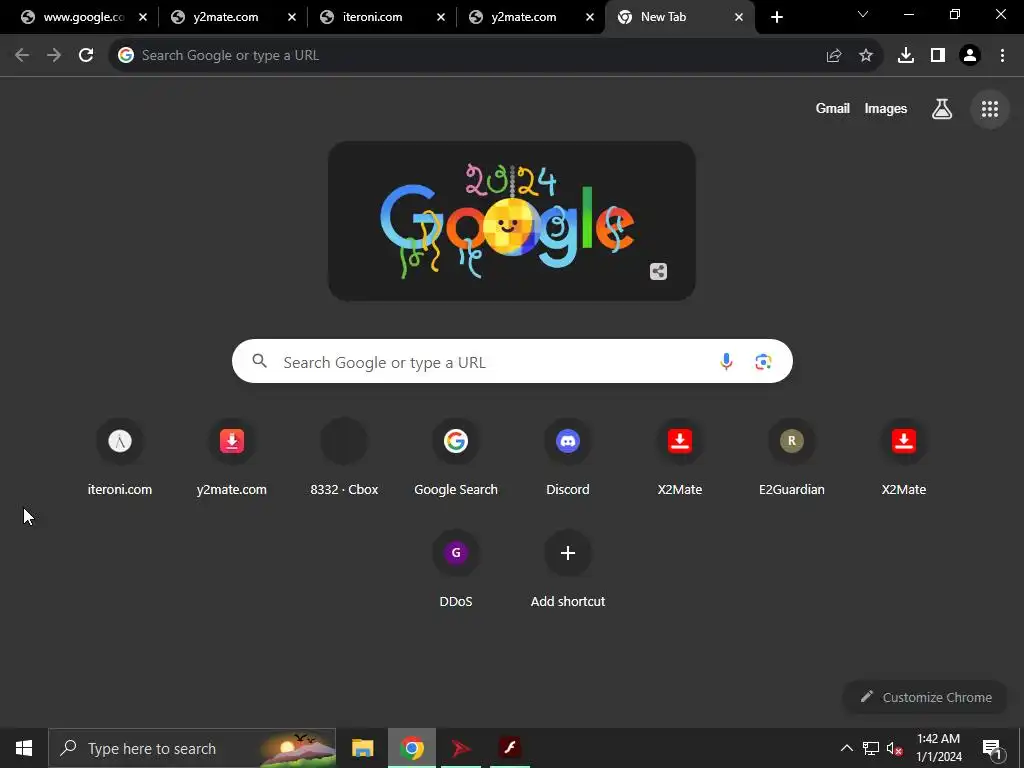
Task: Open the Google Search shortcut
Action: pyautogui.click(x=456, y=457)
